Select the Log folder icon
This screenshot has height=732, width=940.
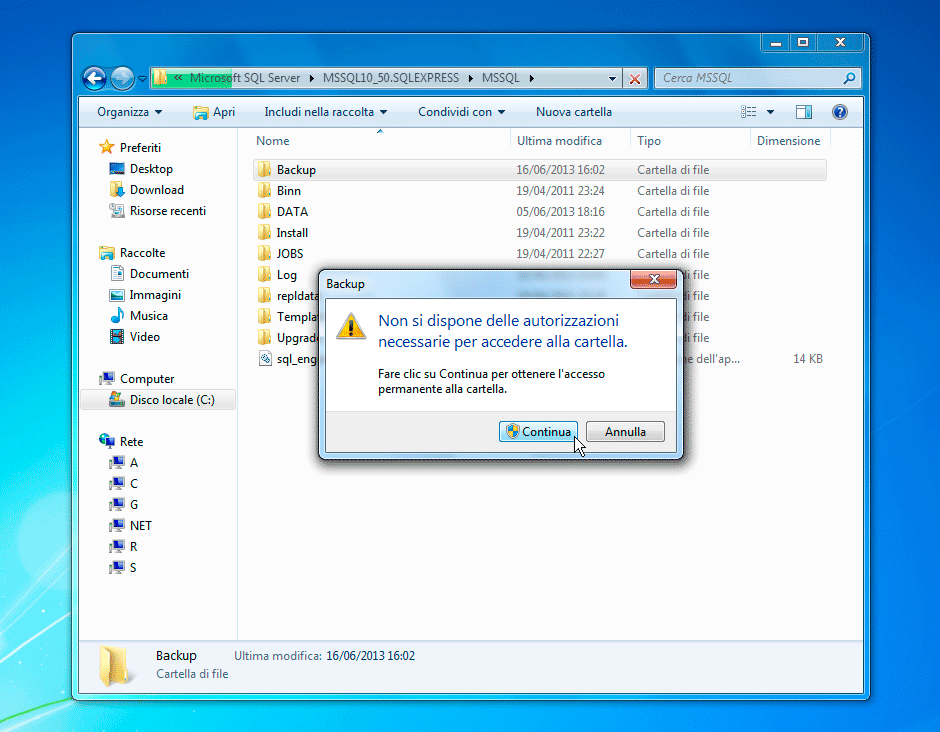point(264,275)
